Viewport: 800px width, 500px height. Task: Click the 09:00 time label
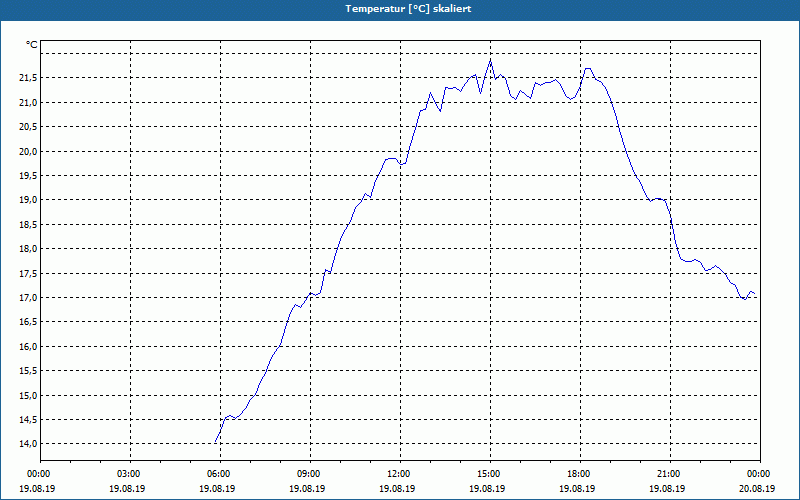pyautogui.click(x=308, y=474)
